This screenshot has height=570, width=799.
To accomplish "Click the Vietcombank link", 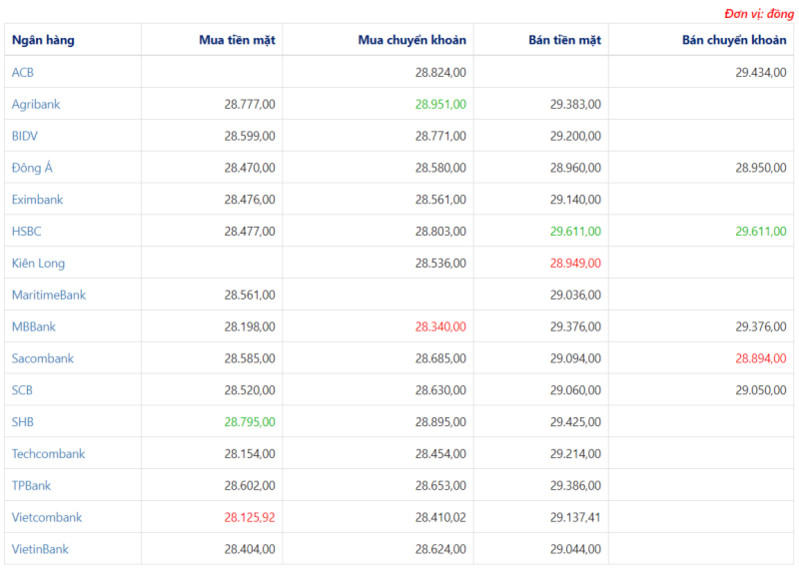I will tap(47, 518).
